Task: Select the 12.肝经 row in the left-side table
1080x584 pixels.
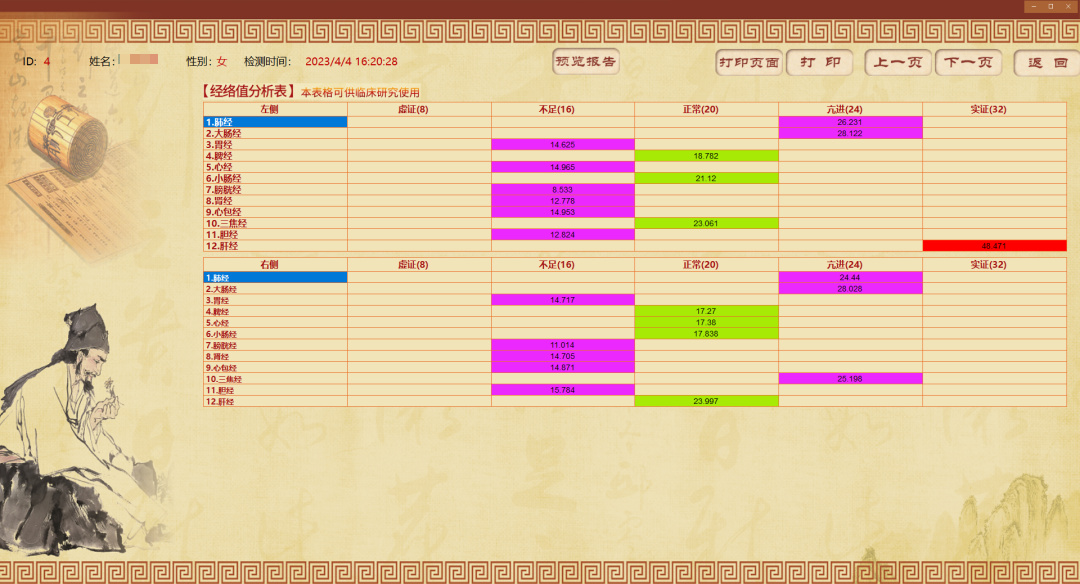Action: [x=275, y=245]
